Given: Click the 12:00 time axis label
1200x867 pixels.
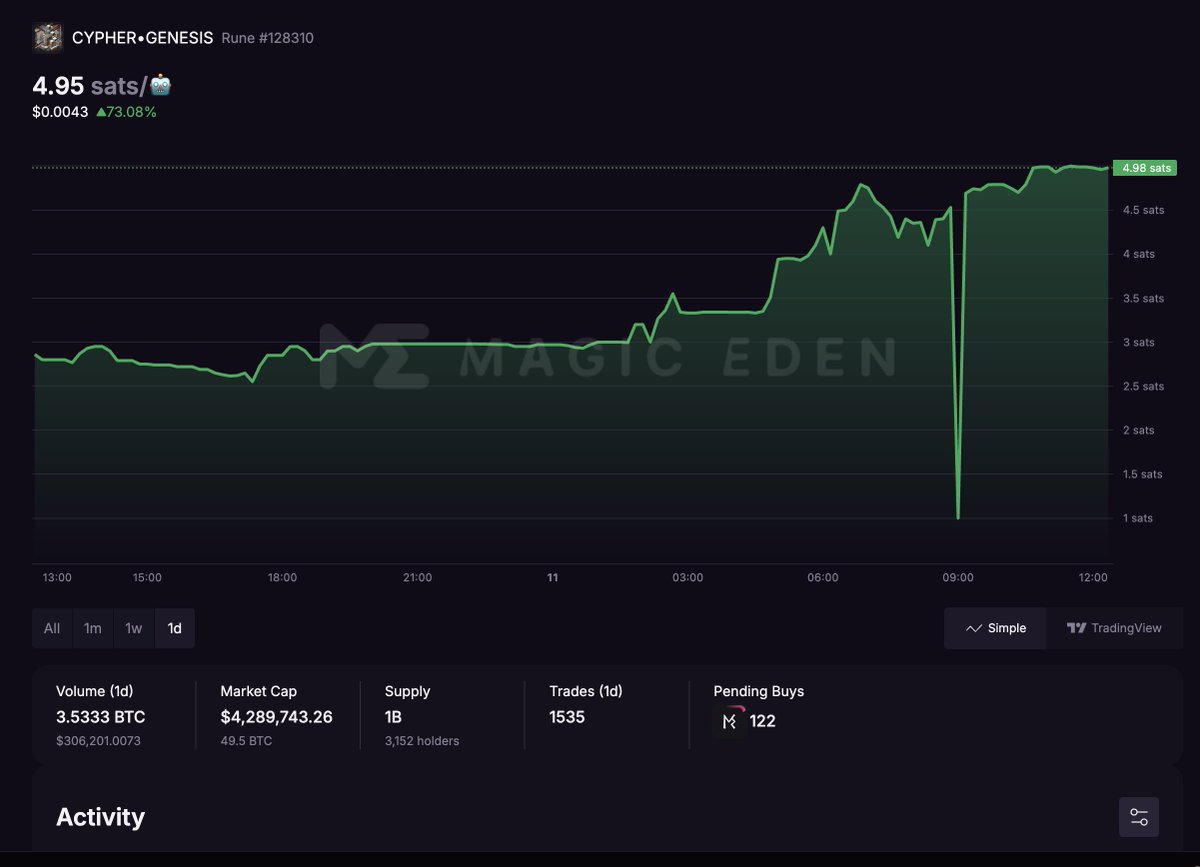Looking at the screenshot, I should 1093,578.
